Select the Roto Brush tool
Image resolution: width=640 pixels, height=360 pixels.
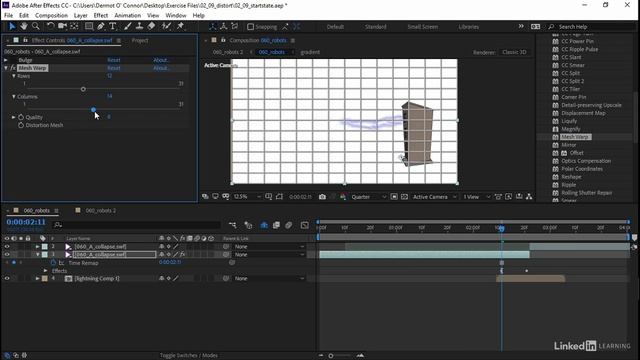tap(166, 26)
